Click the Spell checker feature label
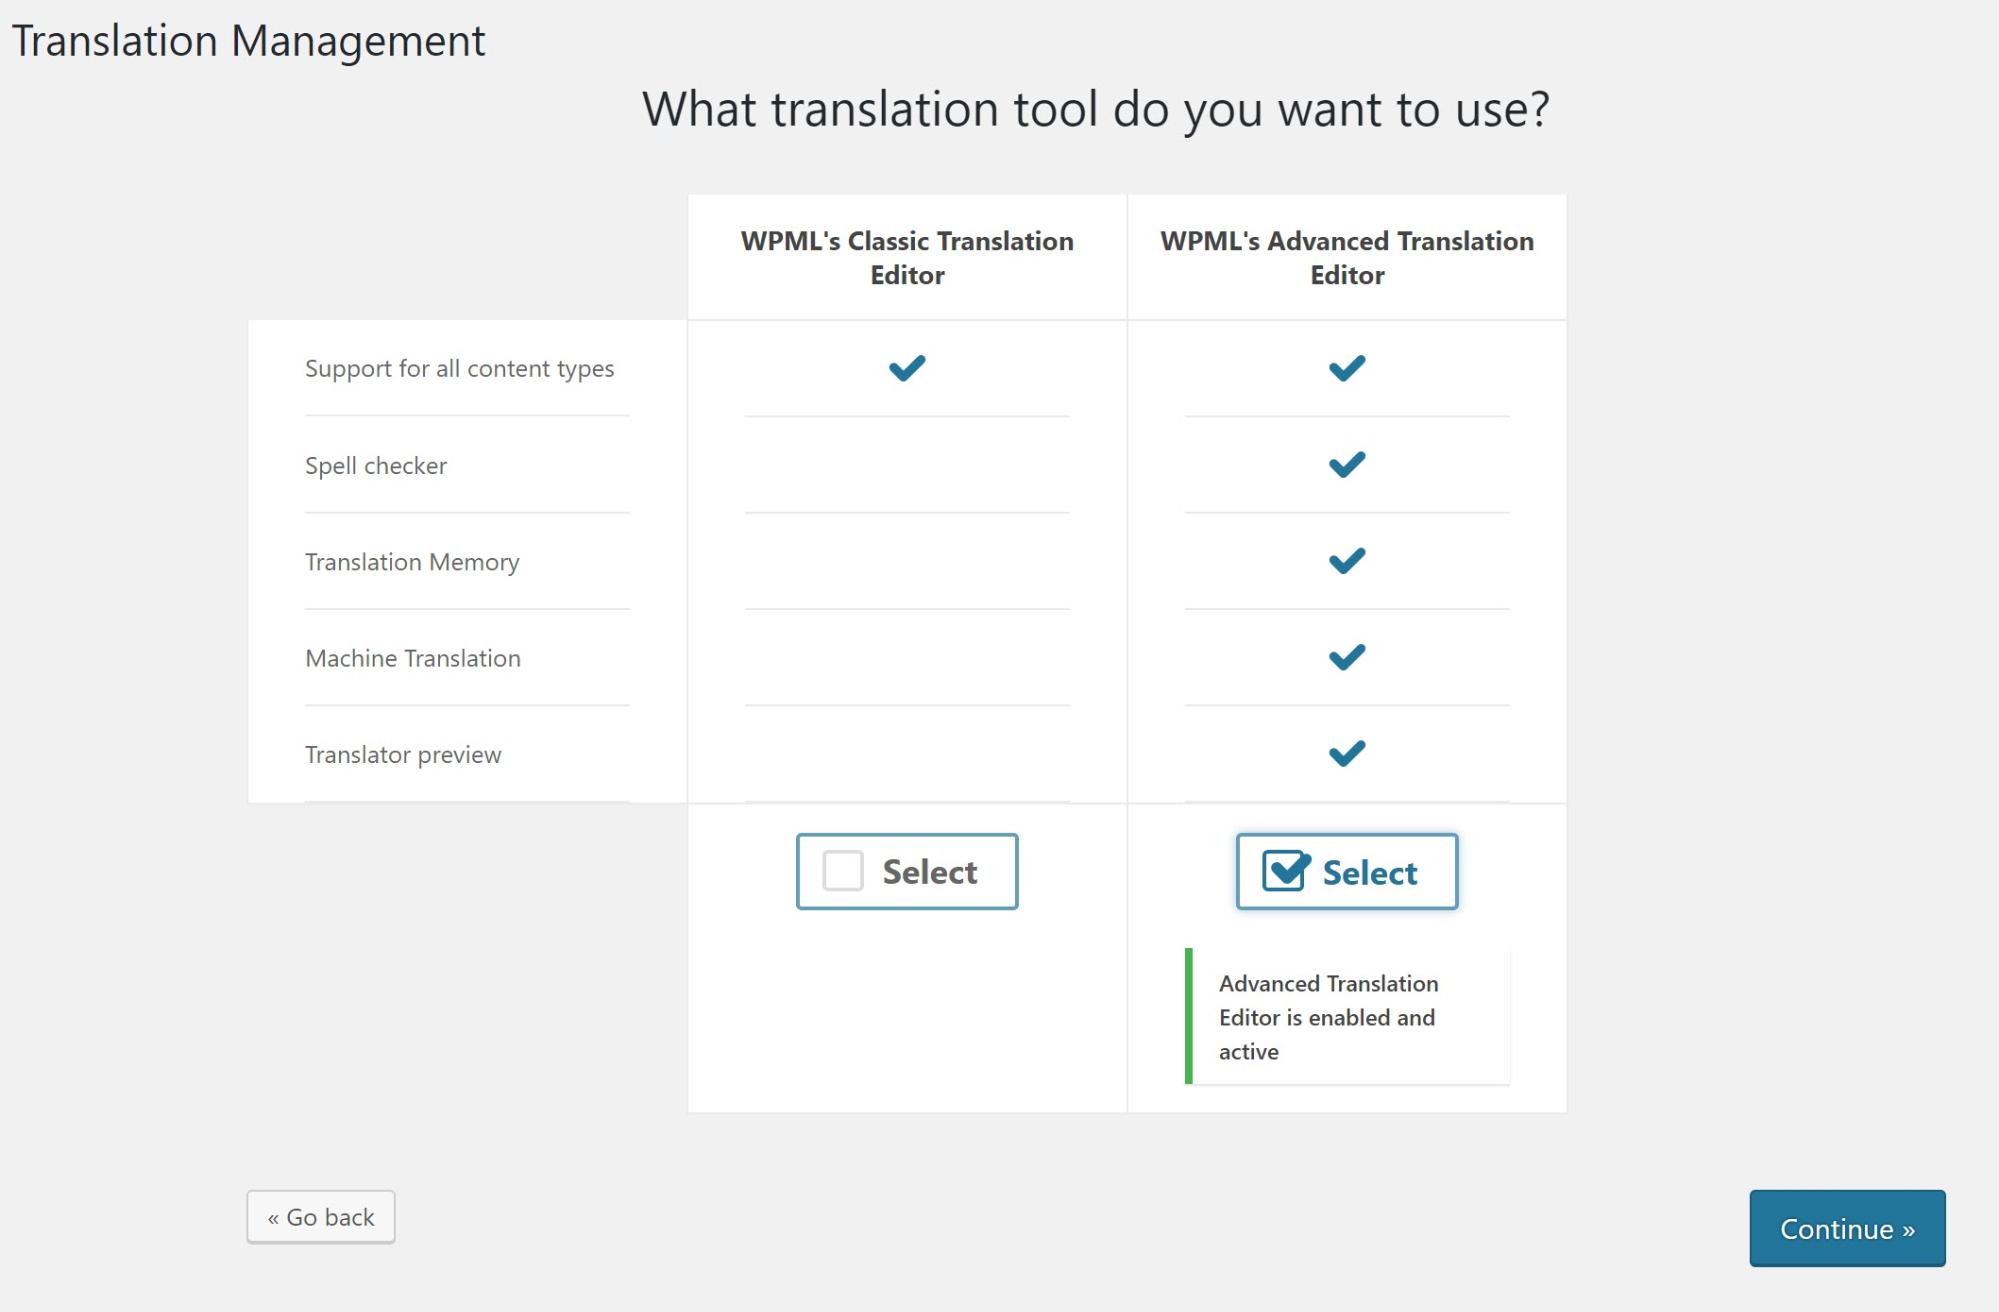 [x=376, y=466]
